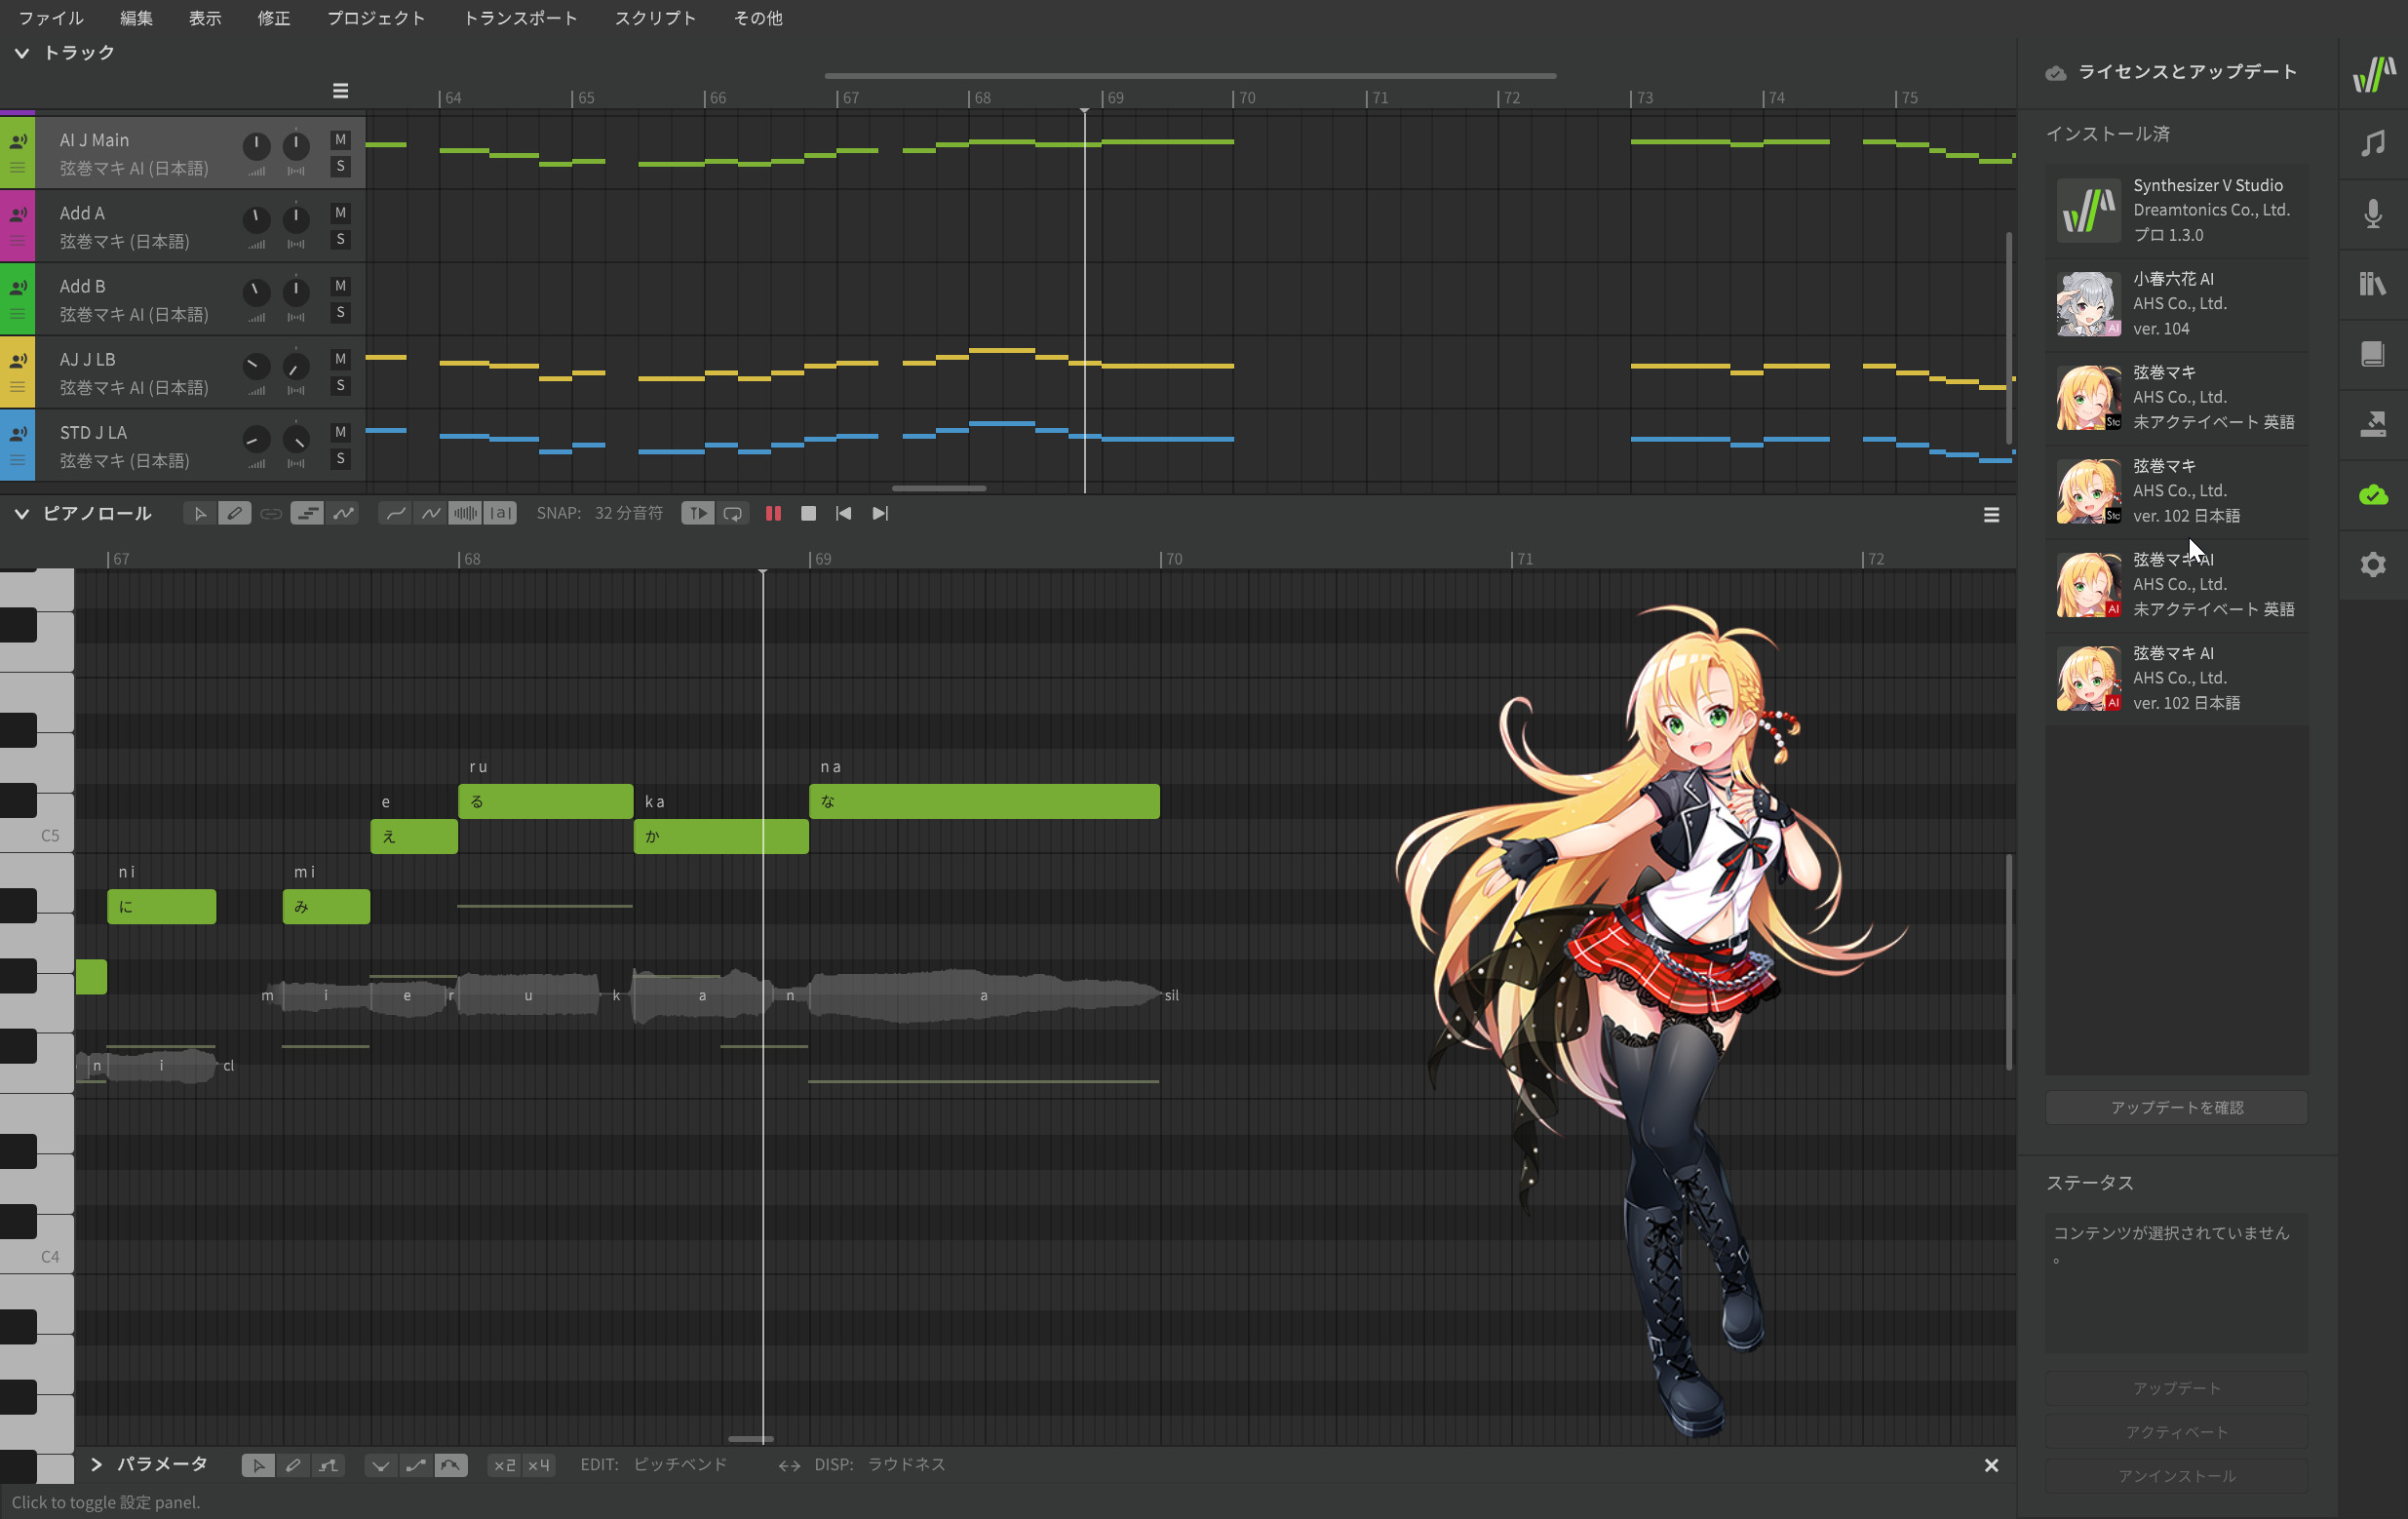Click the green cloud License and Updates icon
The width and height of the screenshot is (2408, 1519).
(x=2373, y=494)
